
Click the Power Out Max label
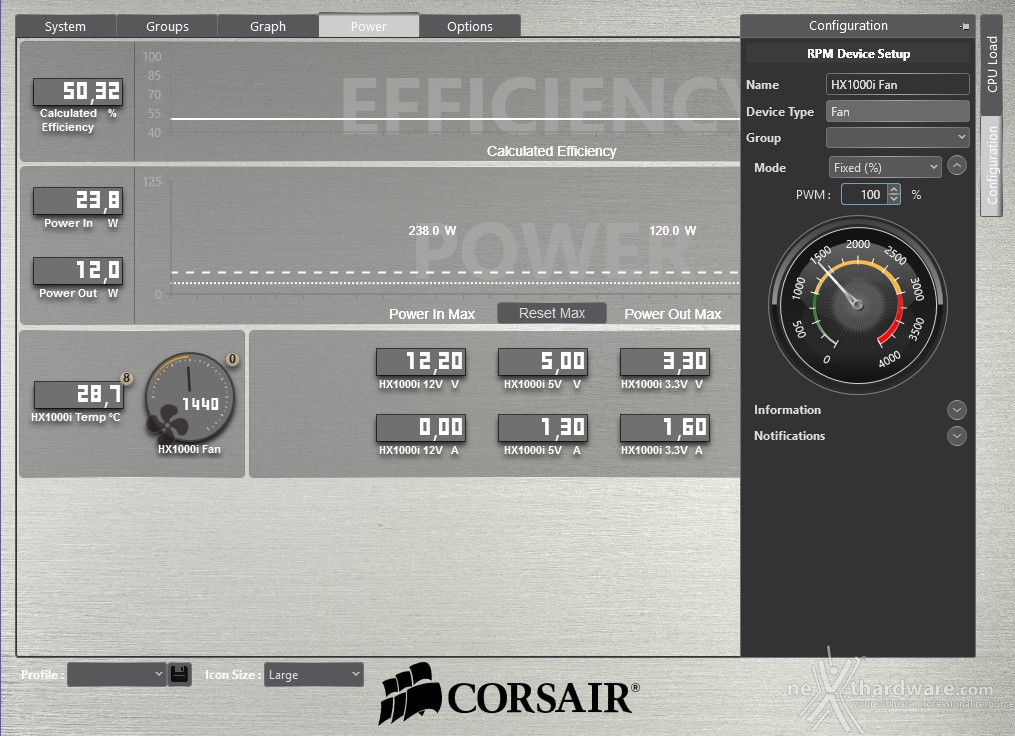pos(673,314)
